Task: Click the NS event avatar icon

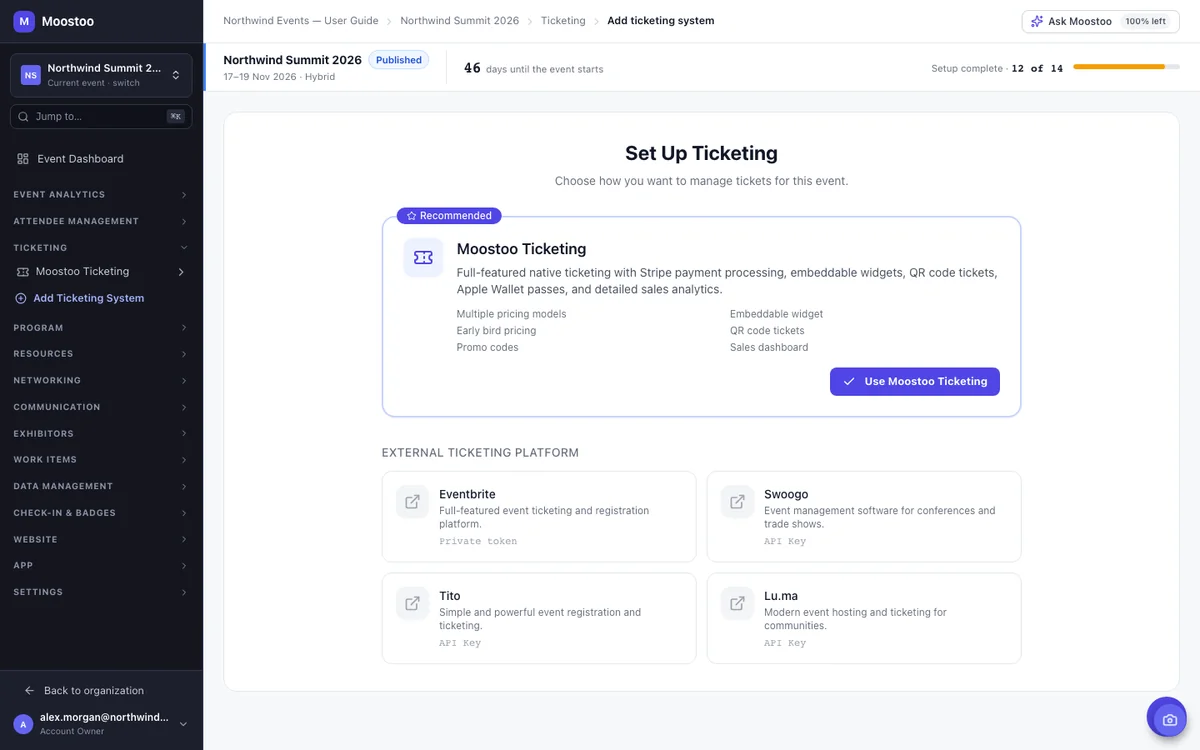Action: (x=31, y=75)
